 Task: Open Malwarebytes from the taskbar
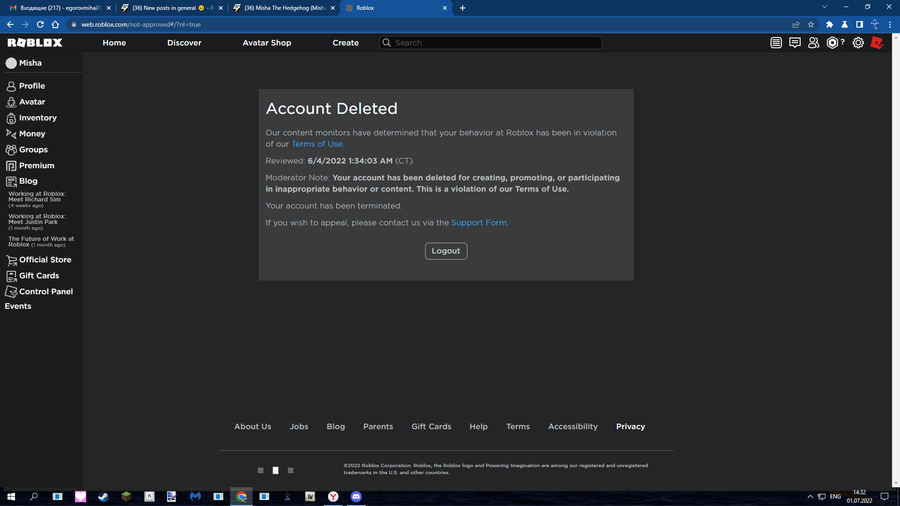coord(195,496)
